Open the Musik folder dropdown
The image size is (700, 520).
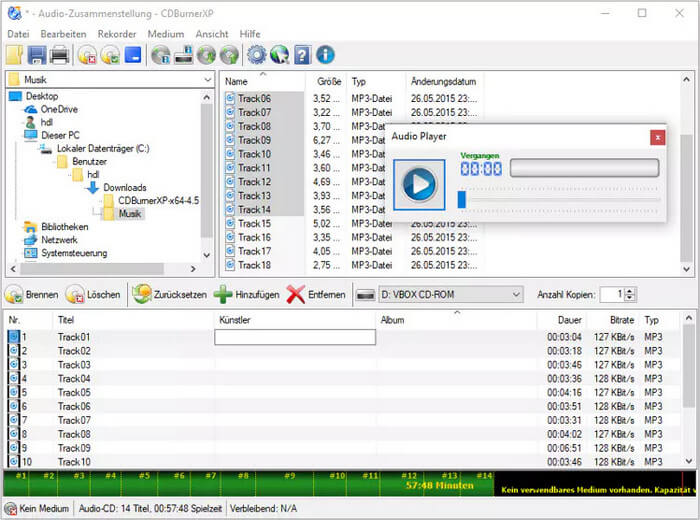(x=110, y=79)
